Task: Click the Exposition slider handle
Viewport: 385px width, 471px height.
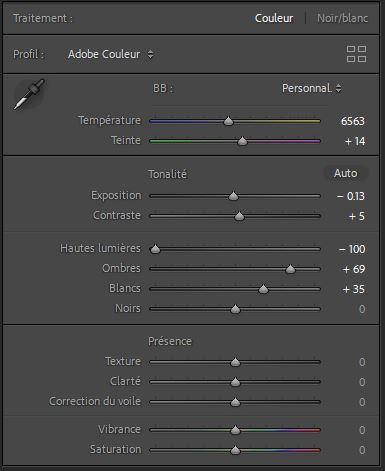Action: (233, 196)
